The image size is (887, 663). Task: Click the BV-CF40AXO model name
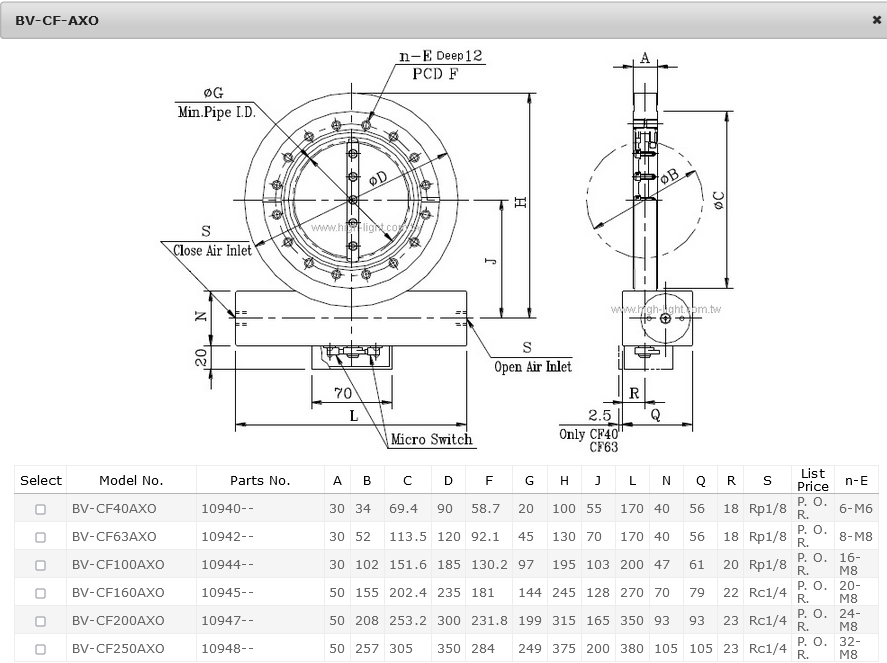[114, 509]
